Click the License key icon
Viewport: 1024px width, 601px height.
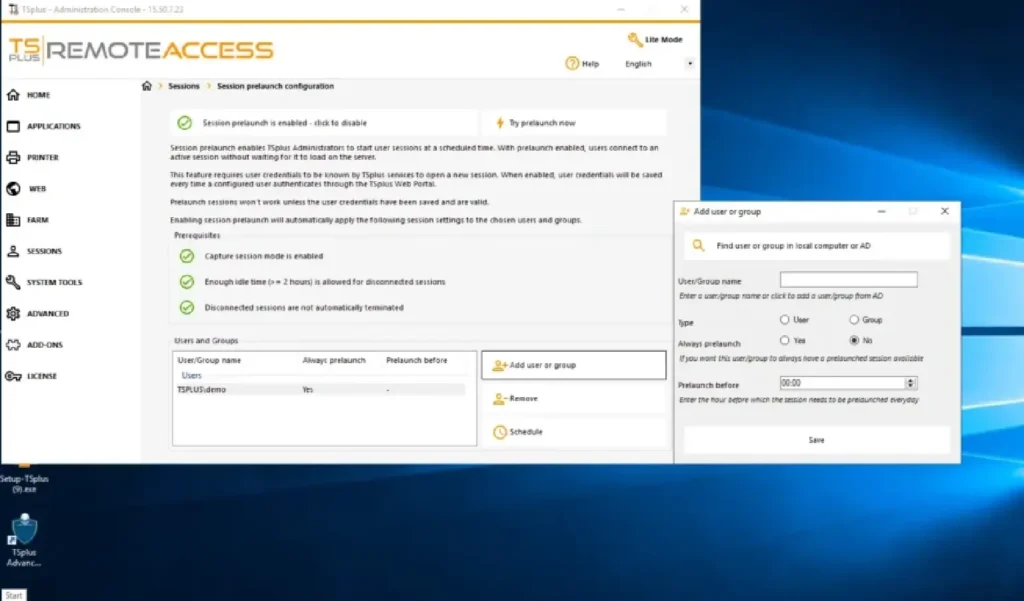(13, 377)
